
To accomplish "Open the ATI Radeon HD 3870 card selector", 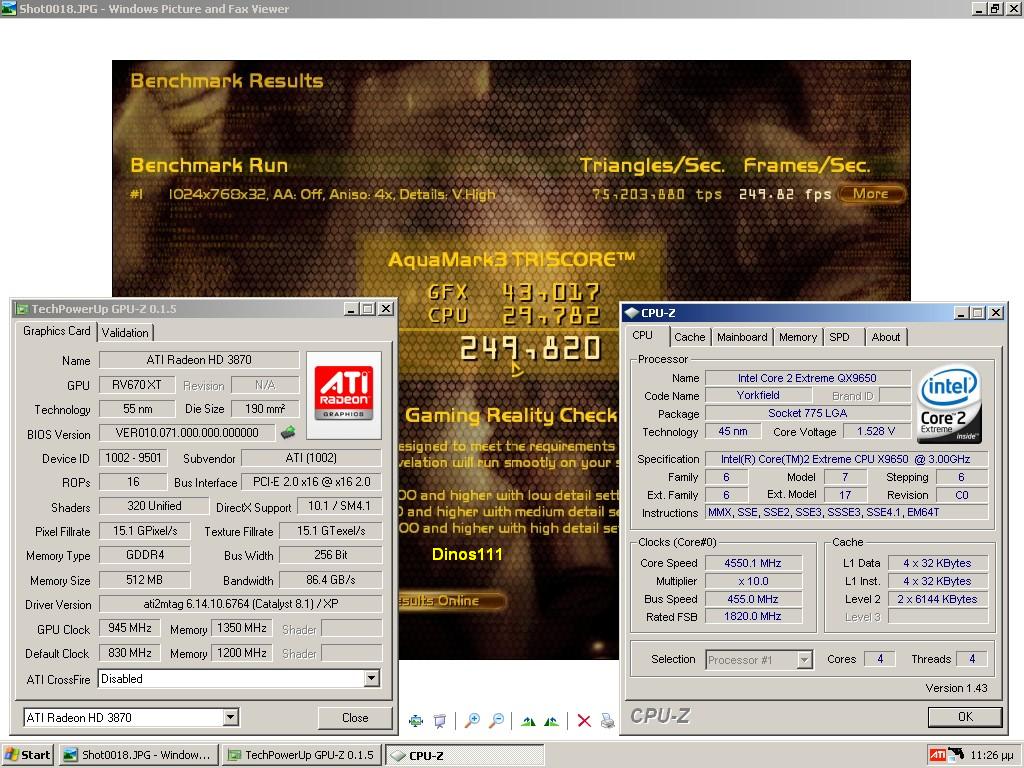I will [230, 717].
